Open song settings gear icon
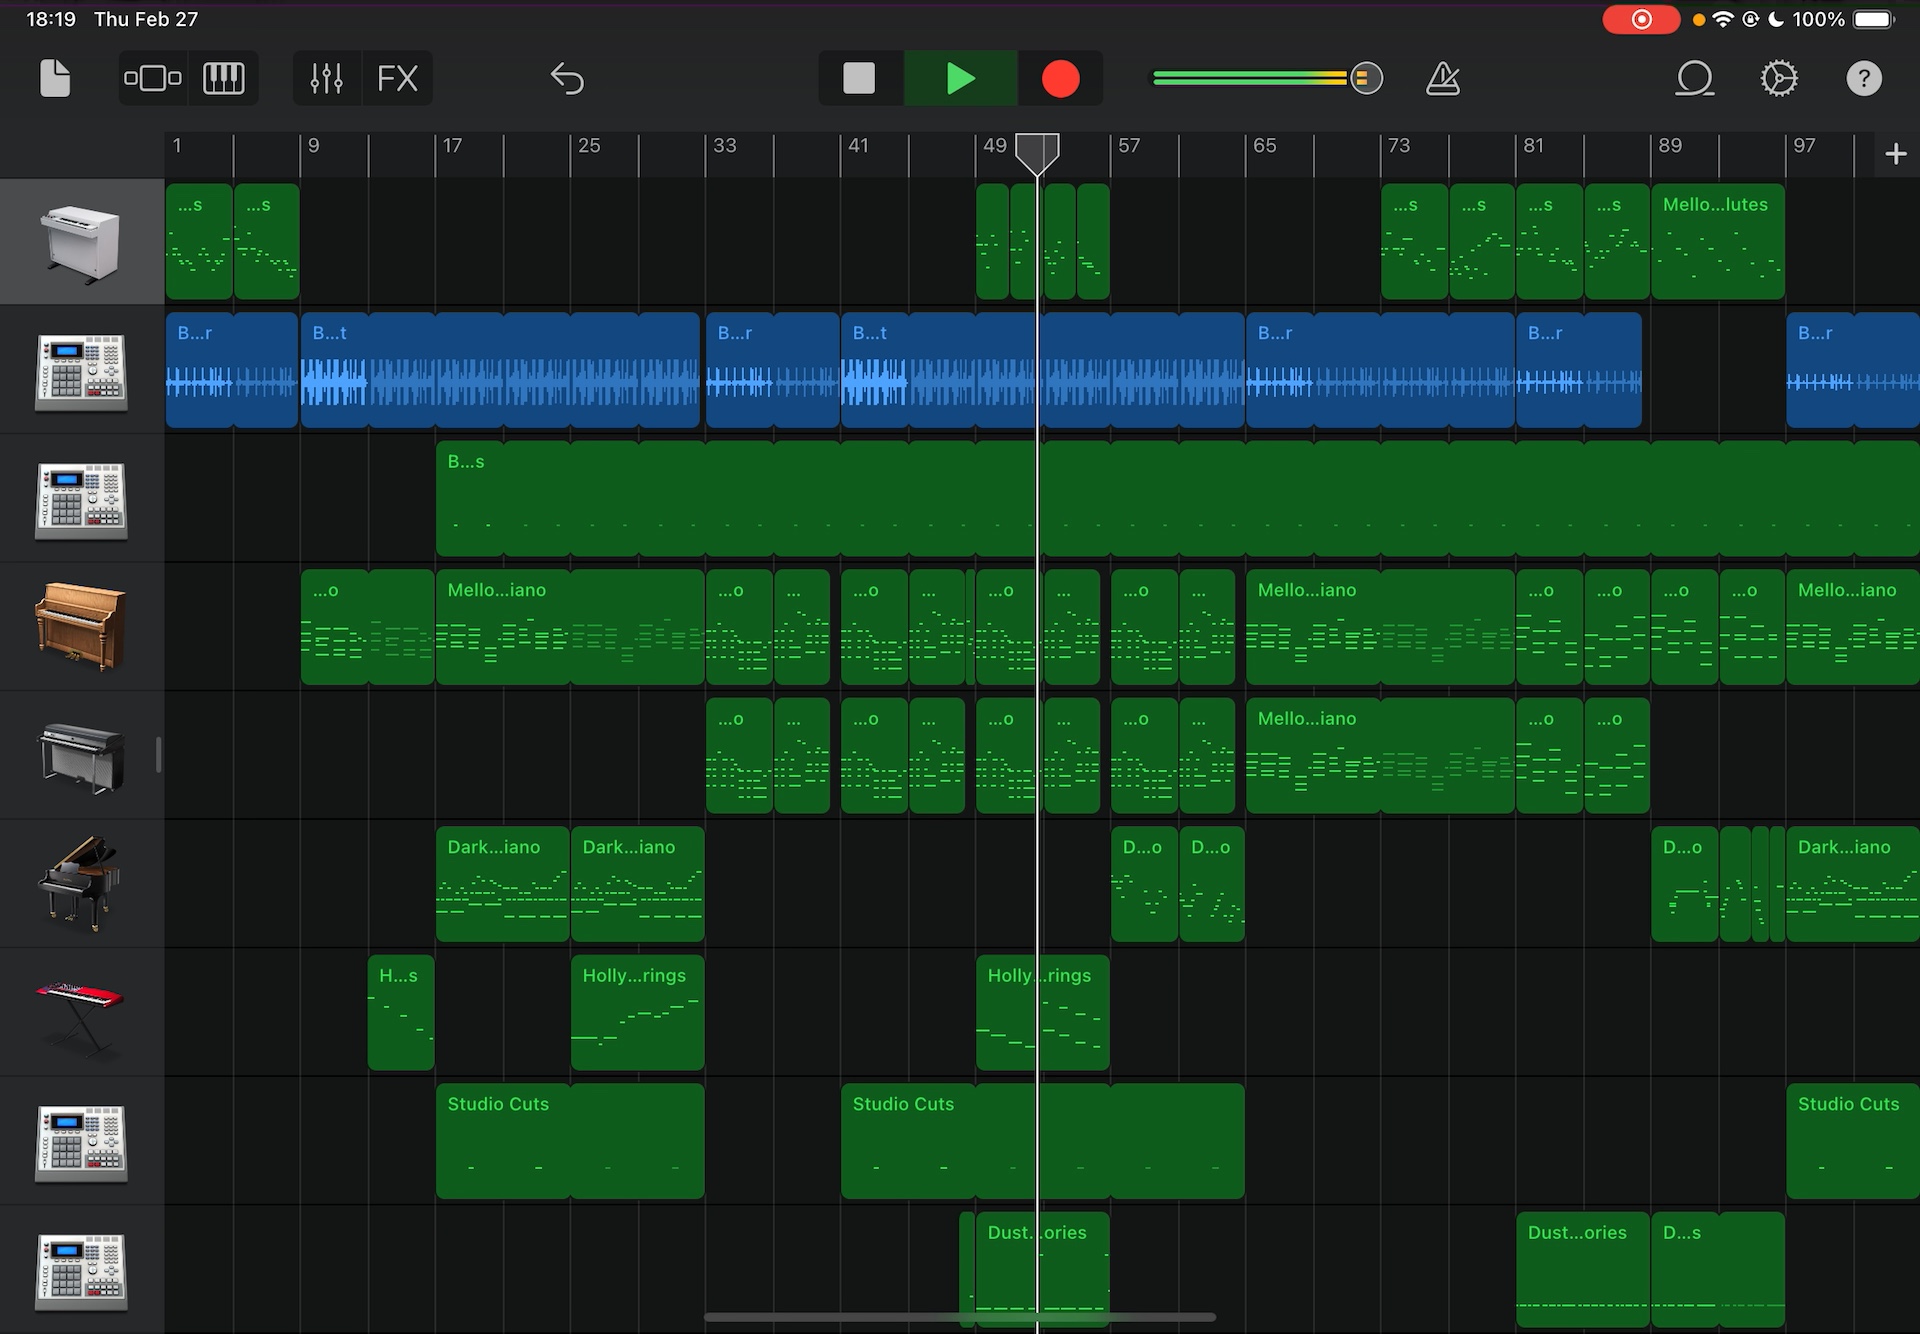Image resolution: width=1920 pixels, height=1334 pixels. click(x=1779, y=78)
